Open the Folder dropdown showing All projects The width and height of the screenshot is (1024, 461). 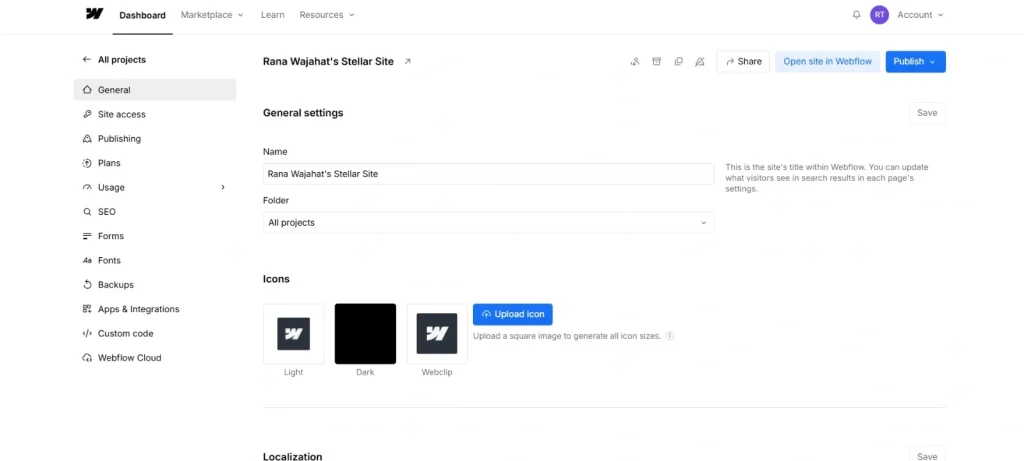(x=488, y=223)
